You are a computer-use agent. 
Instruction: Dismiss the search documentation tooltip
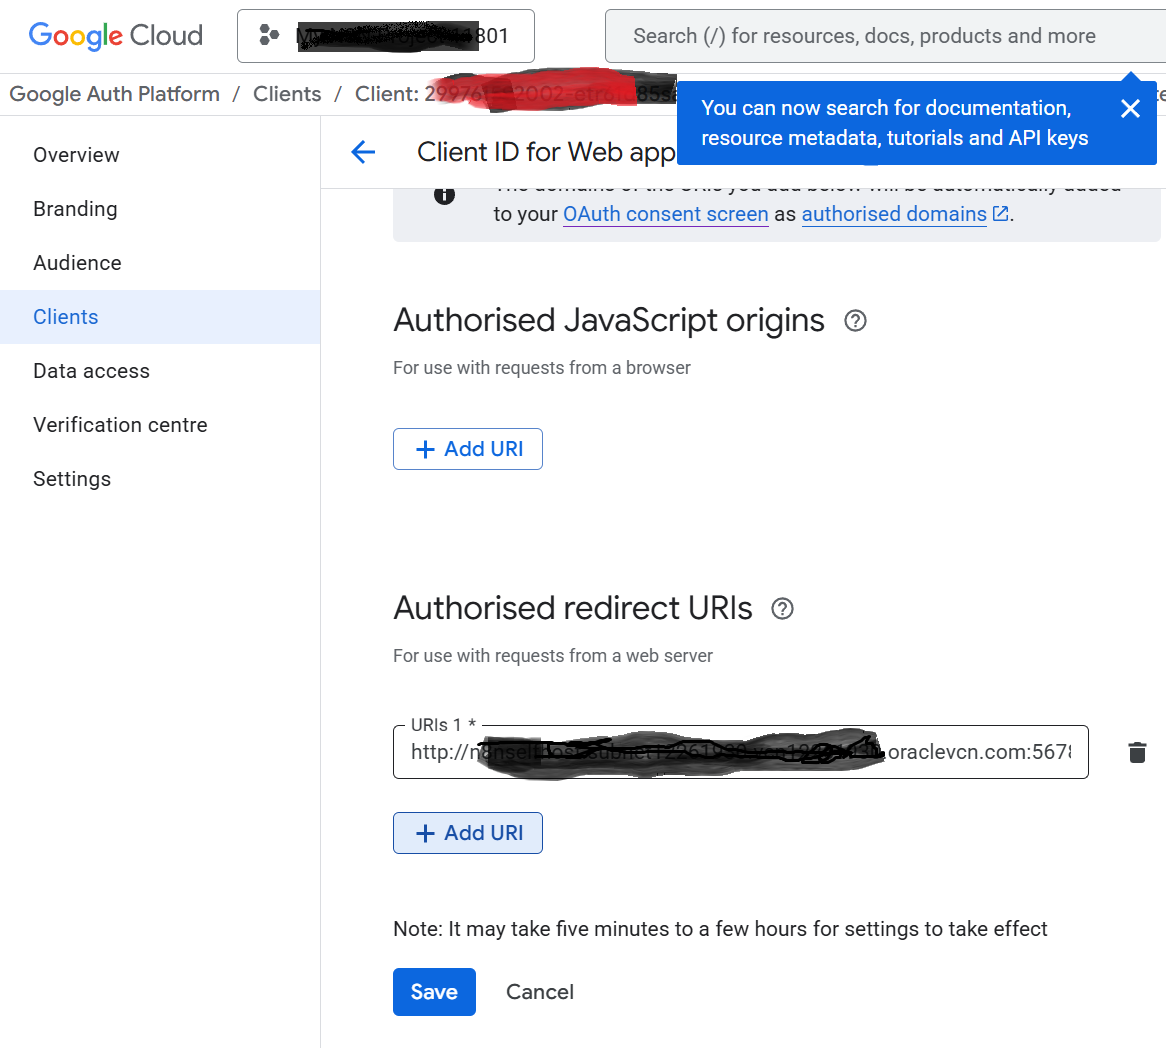click(1130, 109)
